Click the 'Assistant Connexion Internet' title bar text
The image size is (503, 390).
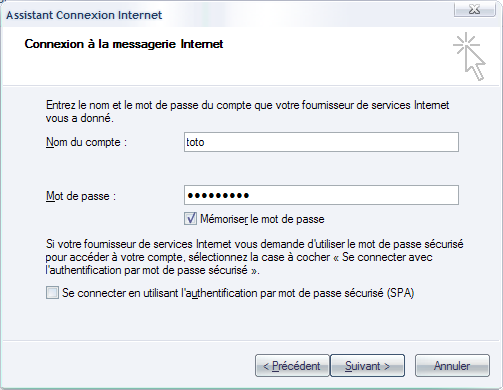pos(84,15)
